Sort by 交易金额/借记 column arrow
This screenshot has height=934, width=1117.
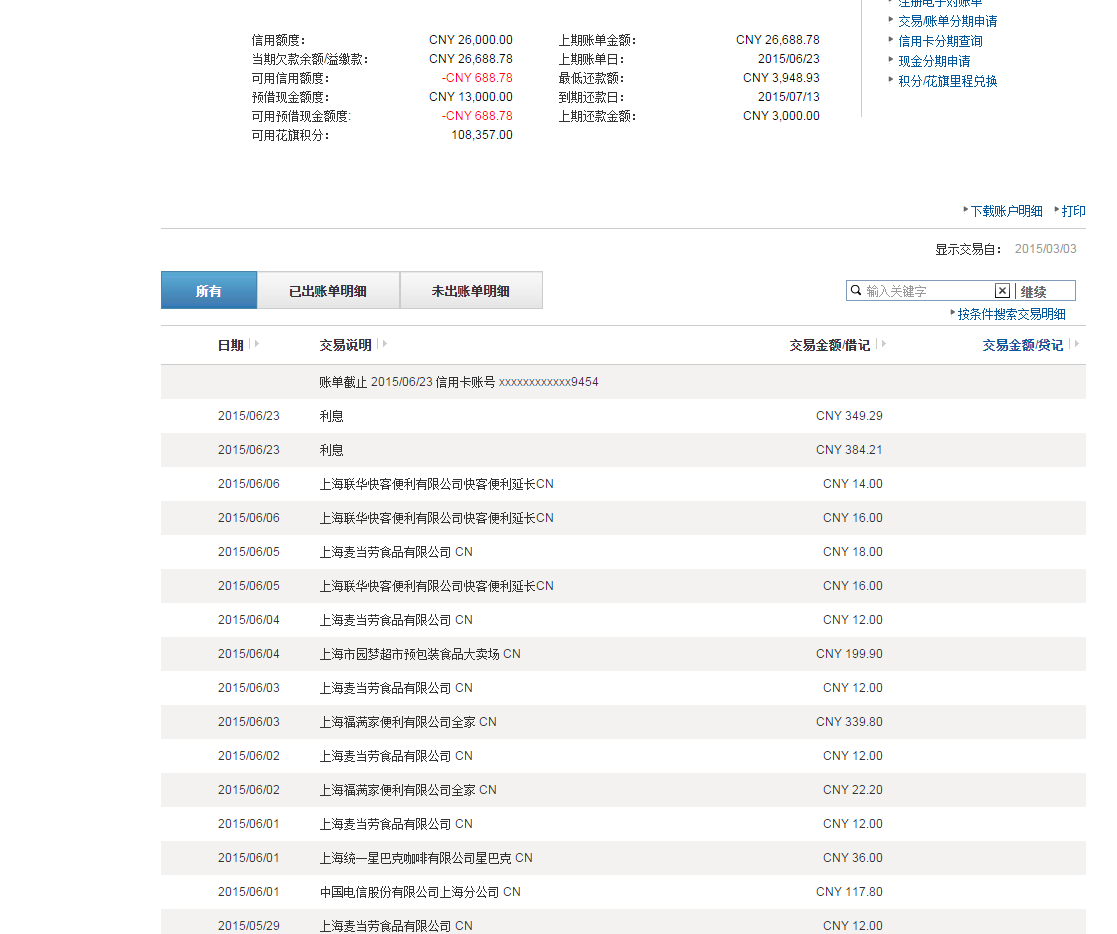pos(883,344)
